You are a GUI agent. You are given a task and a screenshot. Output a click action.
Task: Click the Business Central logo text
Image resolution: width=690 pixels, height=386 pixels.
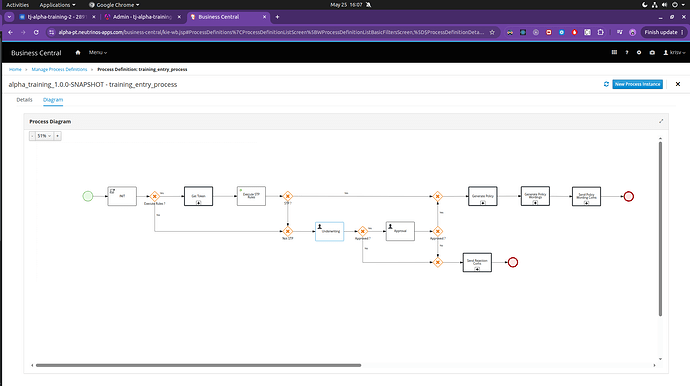coord(36,53)
